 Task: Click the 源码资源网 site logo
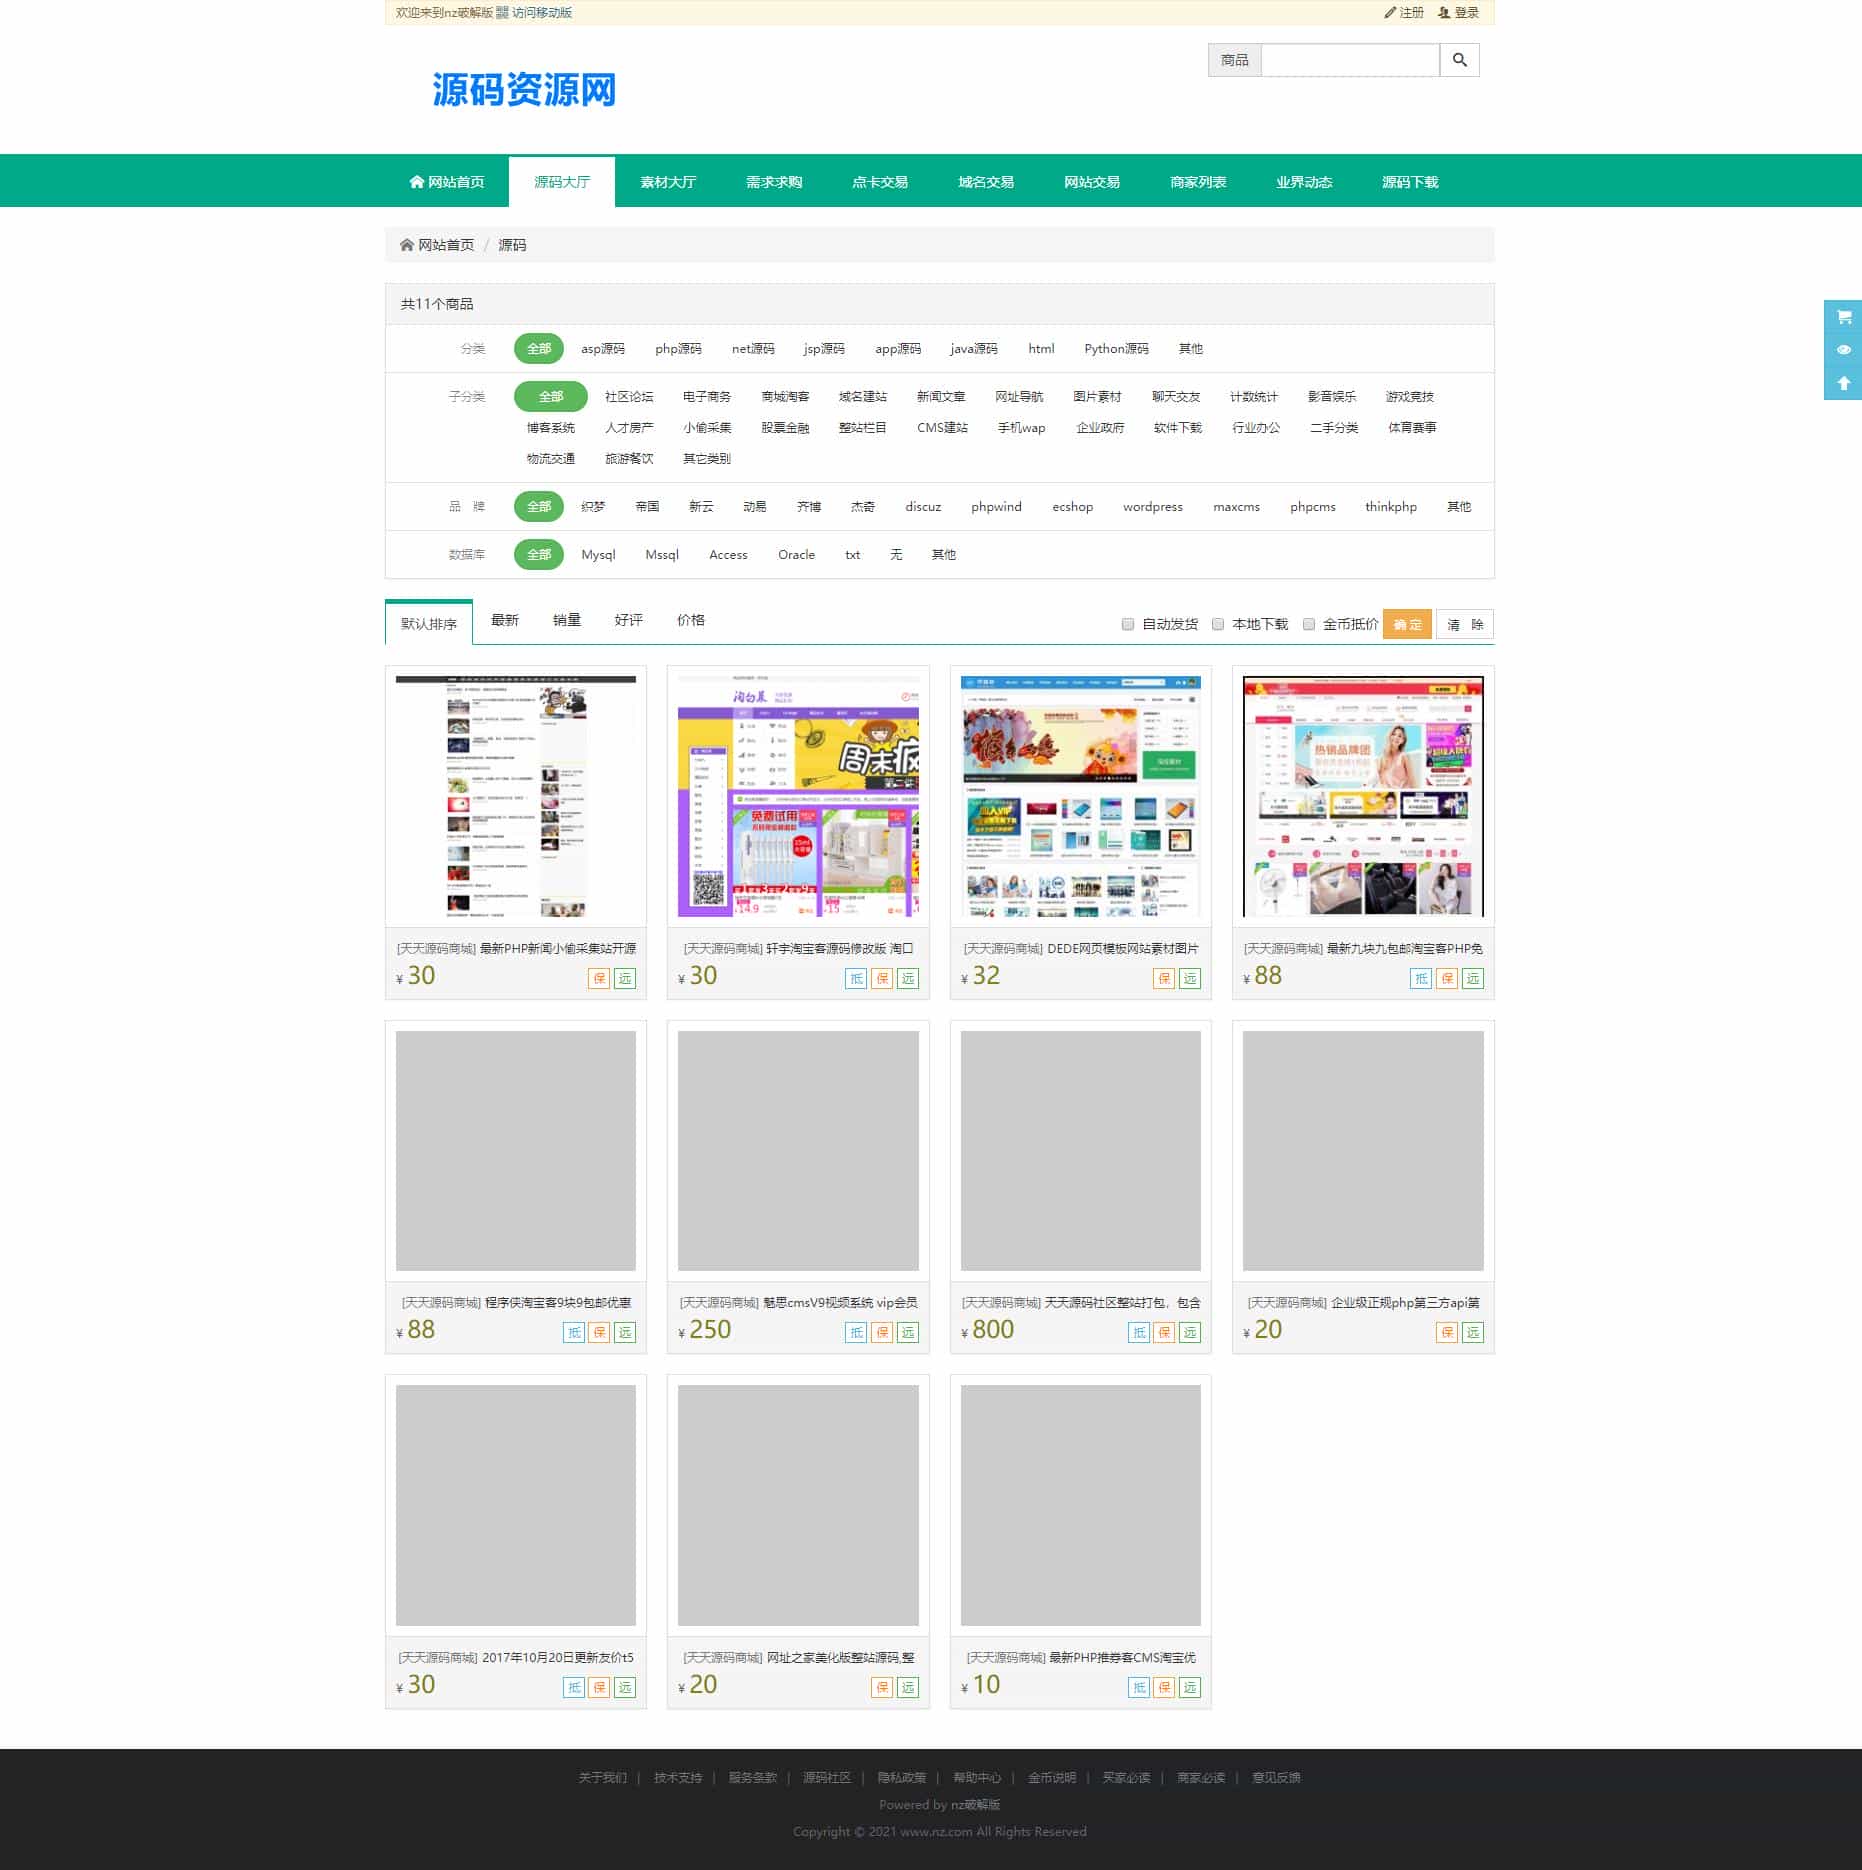(x=523, y=90)
